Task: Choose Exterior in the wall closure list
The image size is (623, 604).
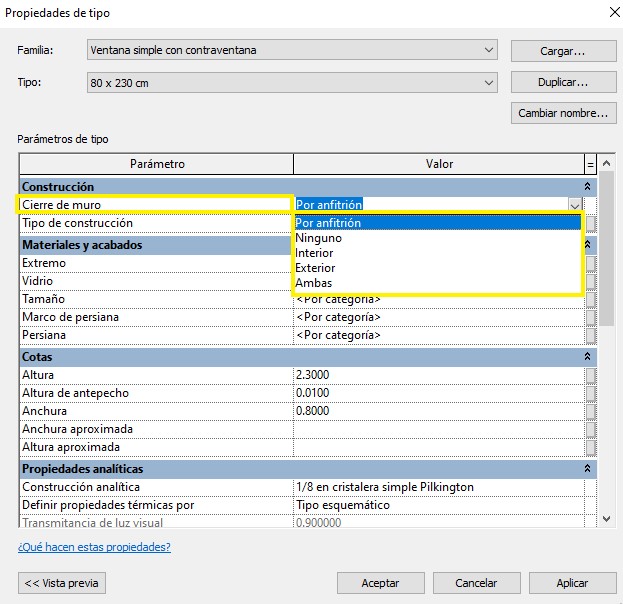Action: (315, 268)
